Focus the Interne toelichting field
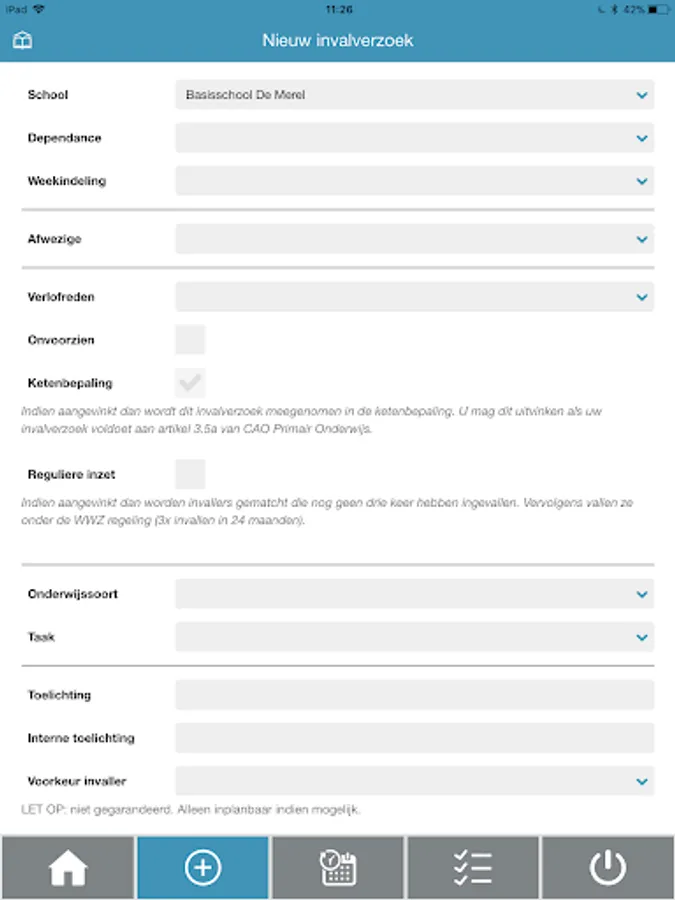 (x=414, y=738)
